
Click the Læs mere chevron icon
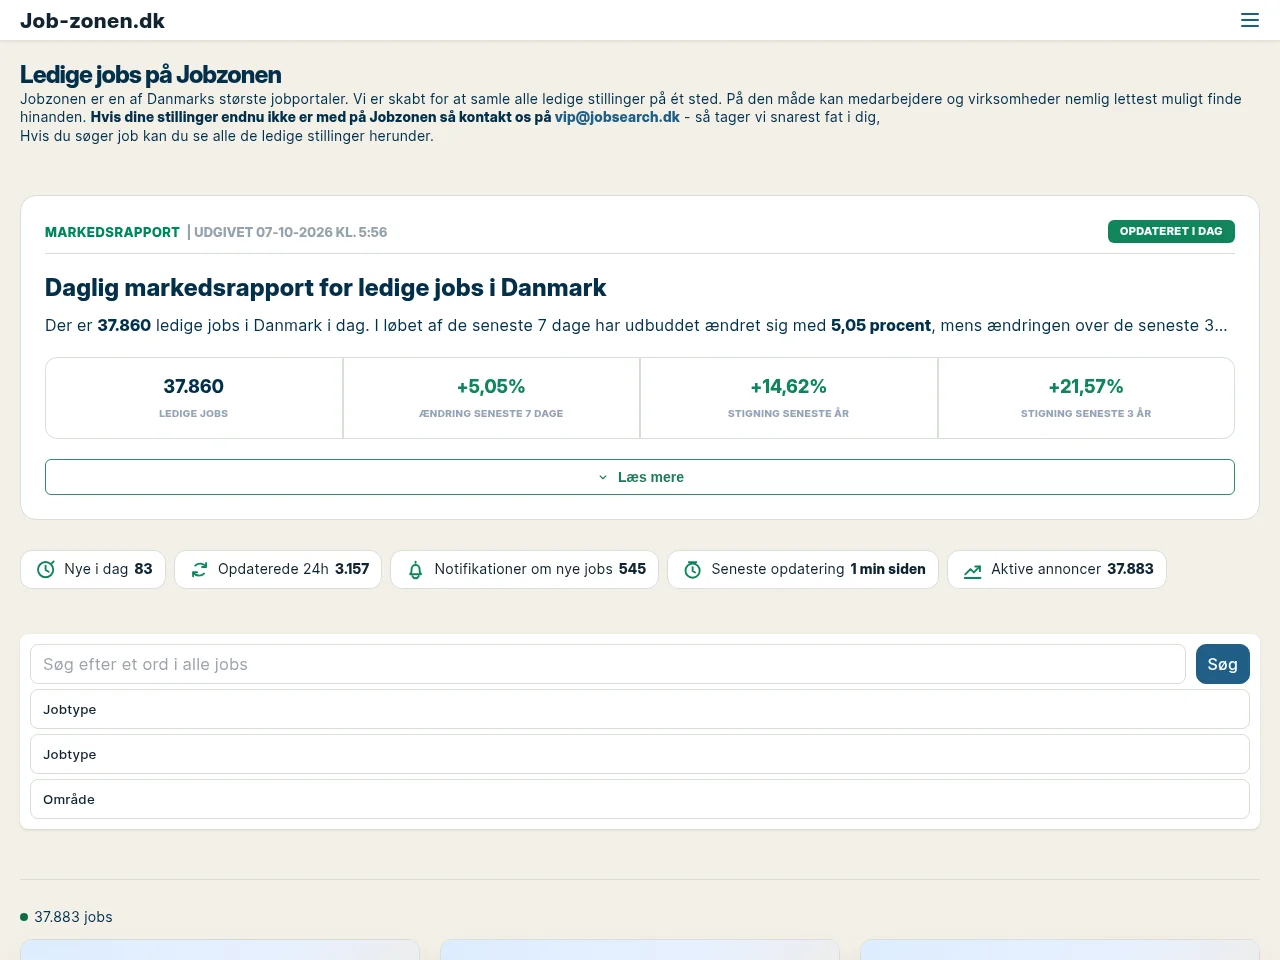tap(603, 477)
